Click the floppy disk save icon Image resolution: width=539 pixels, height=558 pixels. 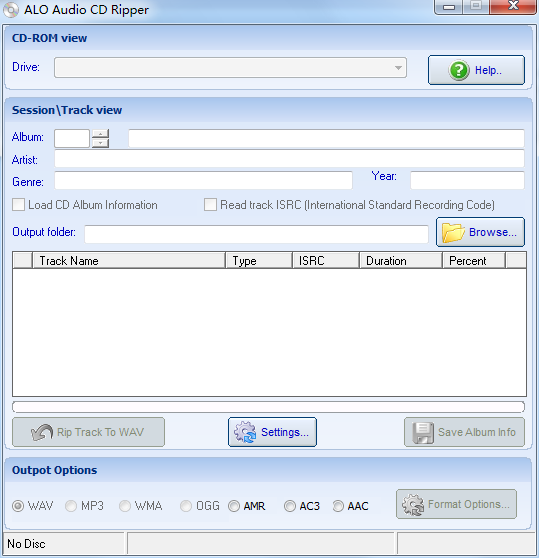click(423, 433)
